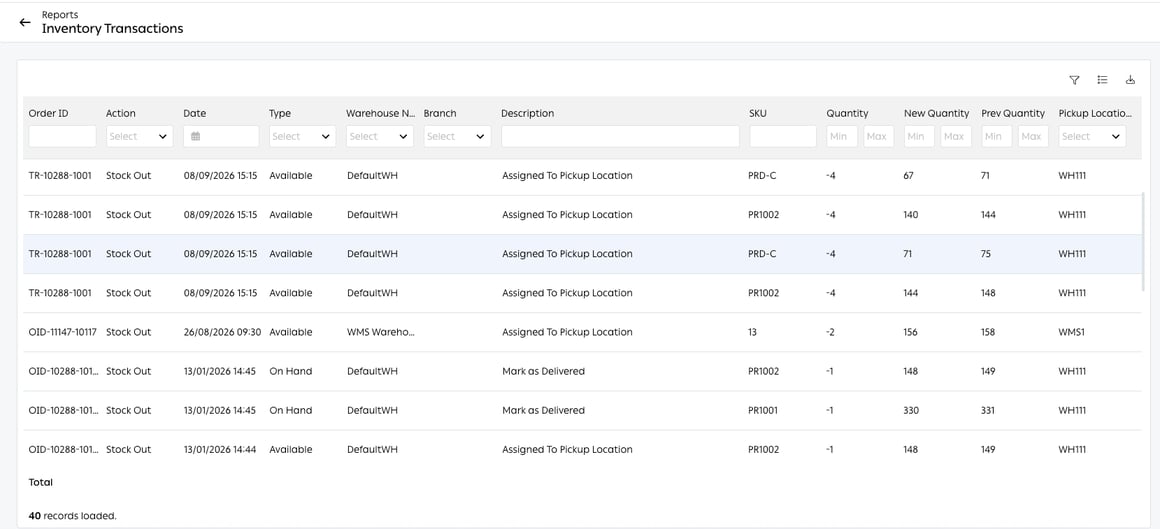Viewport: 1160px width, 529px height.
Task: Open the column list settings icon
Action: pos(1102,80)
